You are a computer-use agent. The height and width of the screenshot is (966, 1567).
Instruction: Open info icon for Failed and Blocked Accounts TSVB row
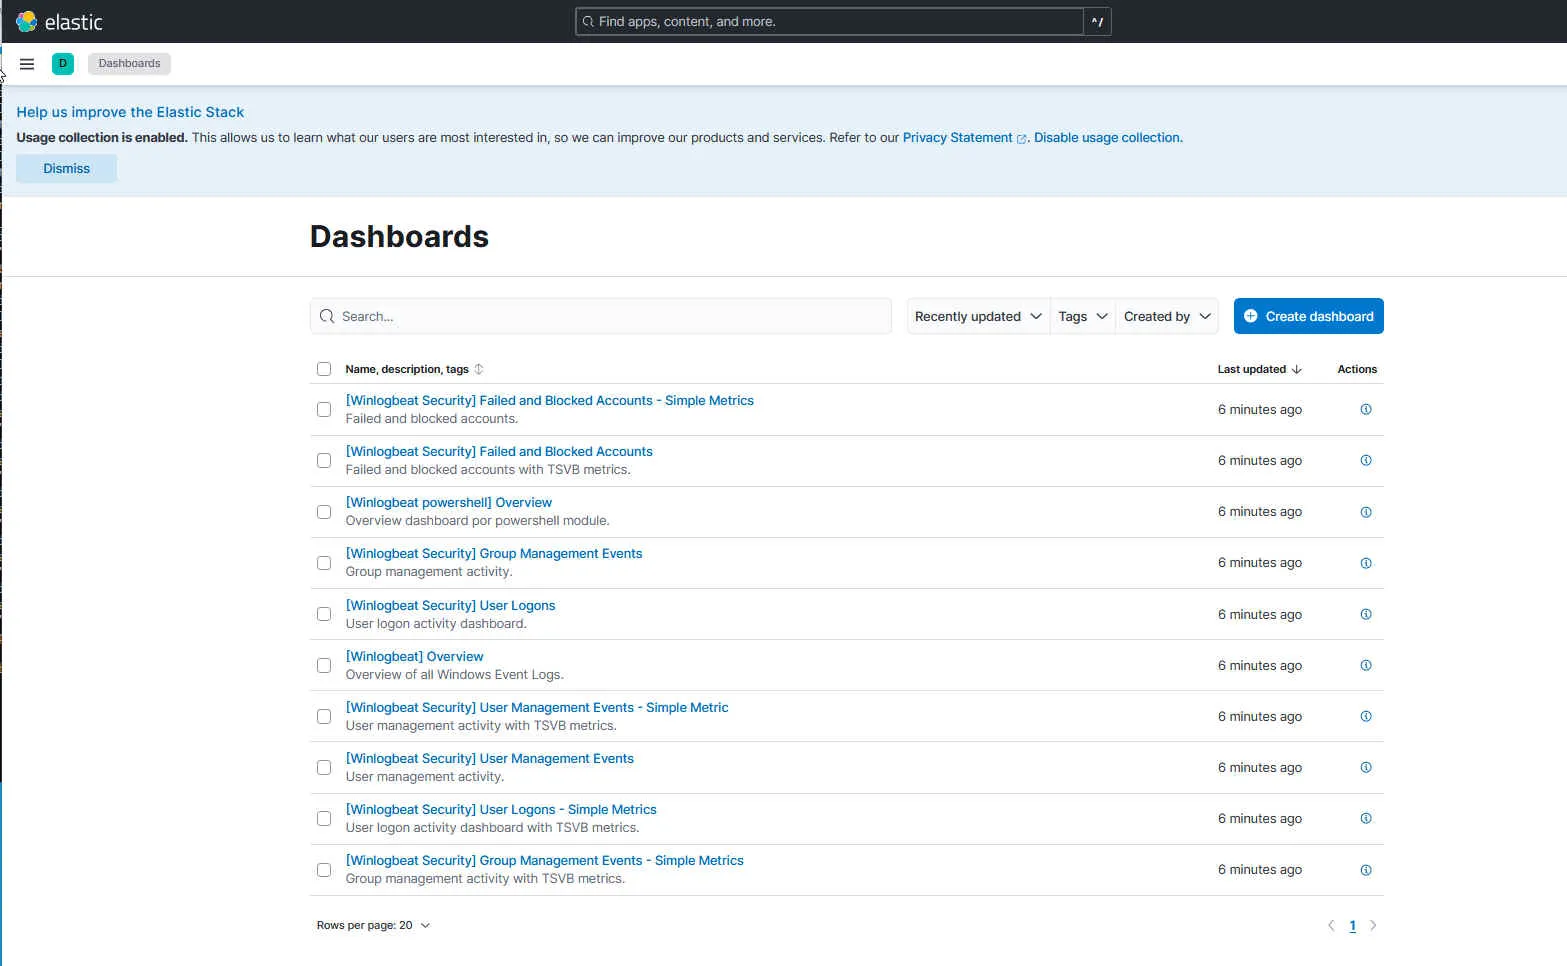click(1366, 460)
